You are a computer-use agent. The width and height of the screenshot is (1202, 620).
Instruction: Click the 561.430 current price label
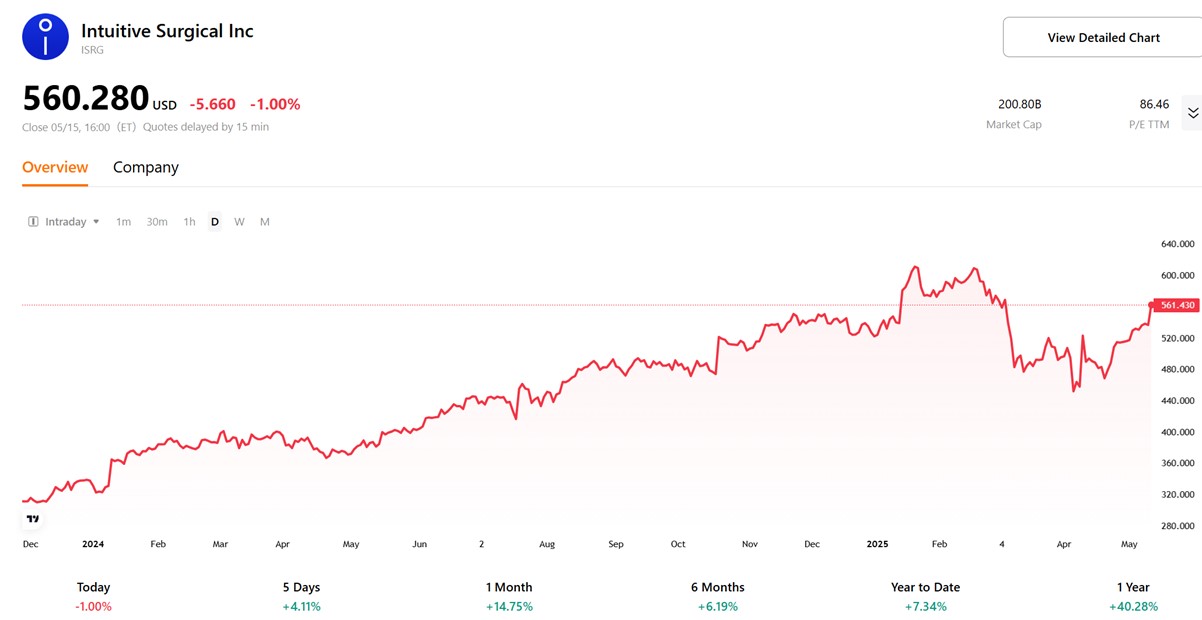pyautogui.click(x=1175, y=305)
